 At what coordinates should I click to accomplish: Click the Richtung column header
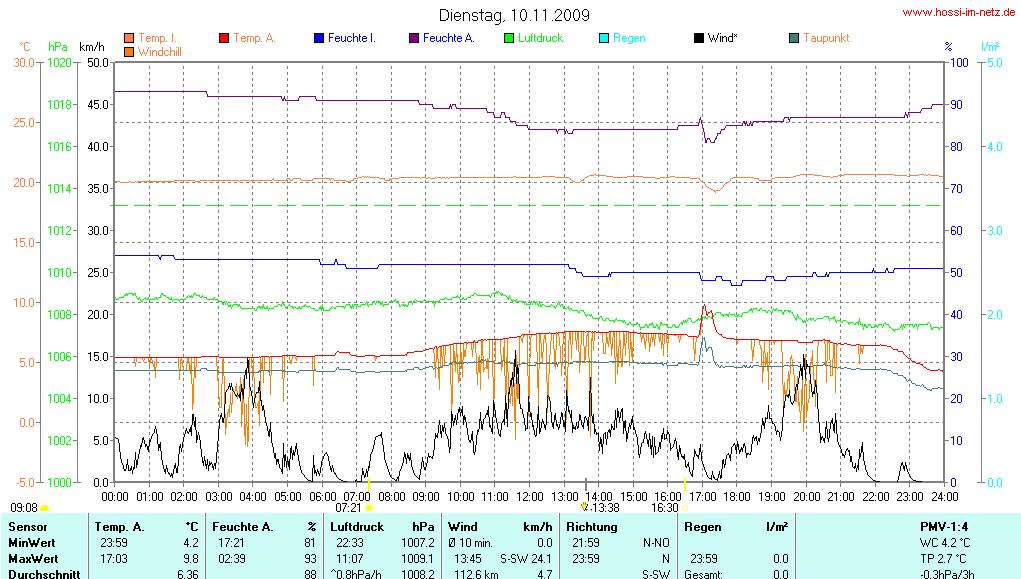pyautogui.click(x=592, y=526)
